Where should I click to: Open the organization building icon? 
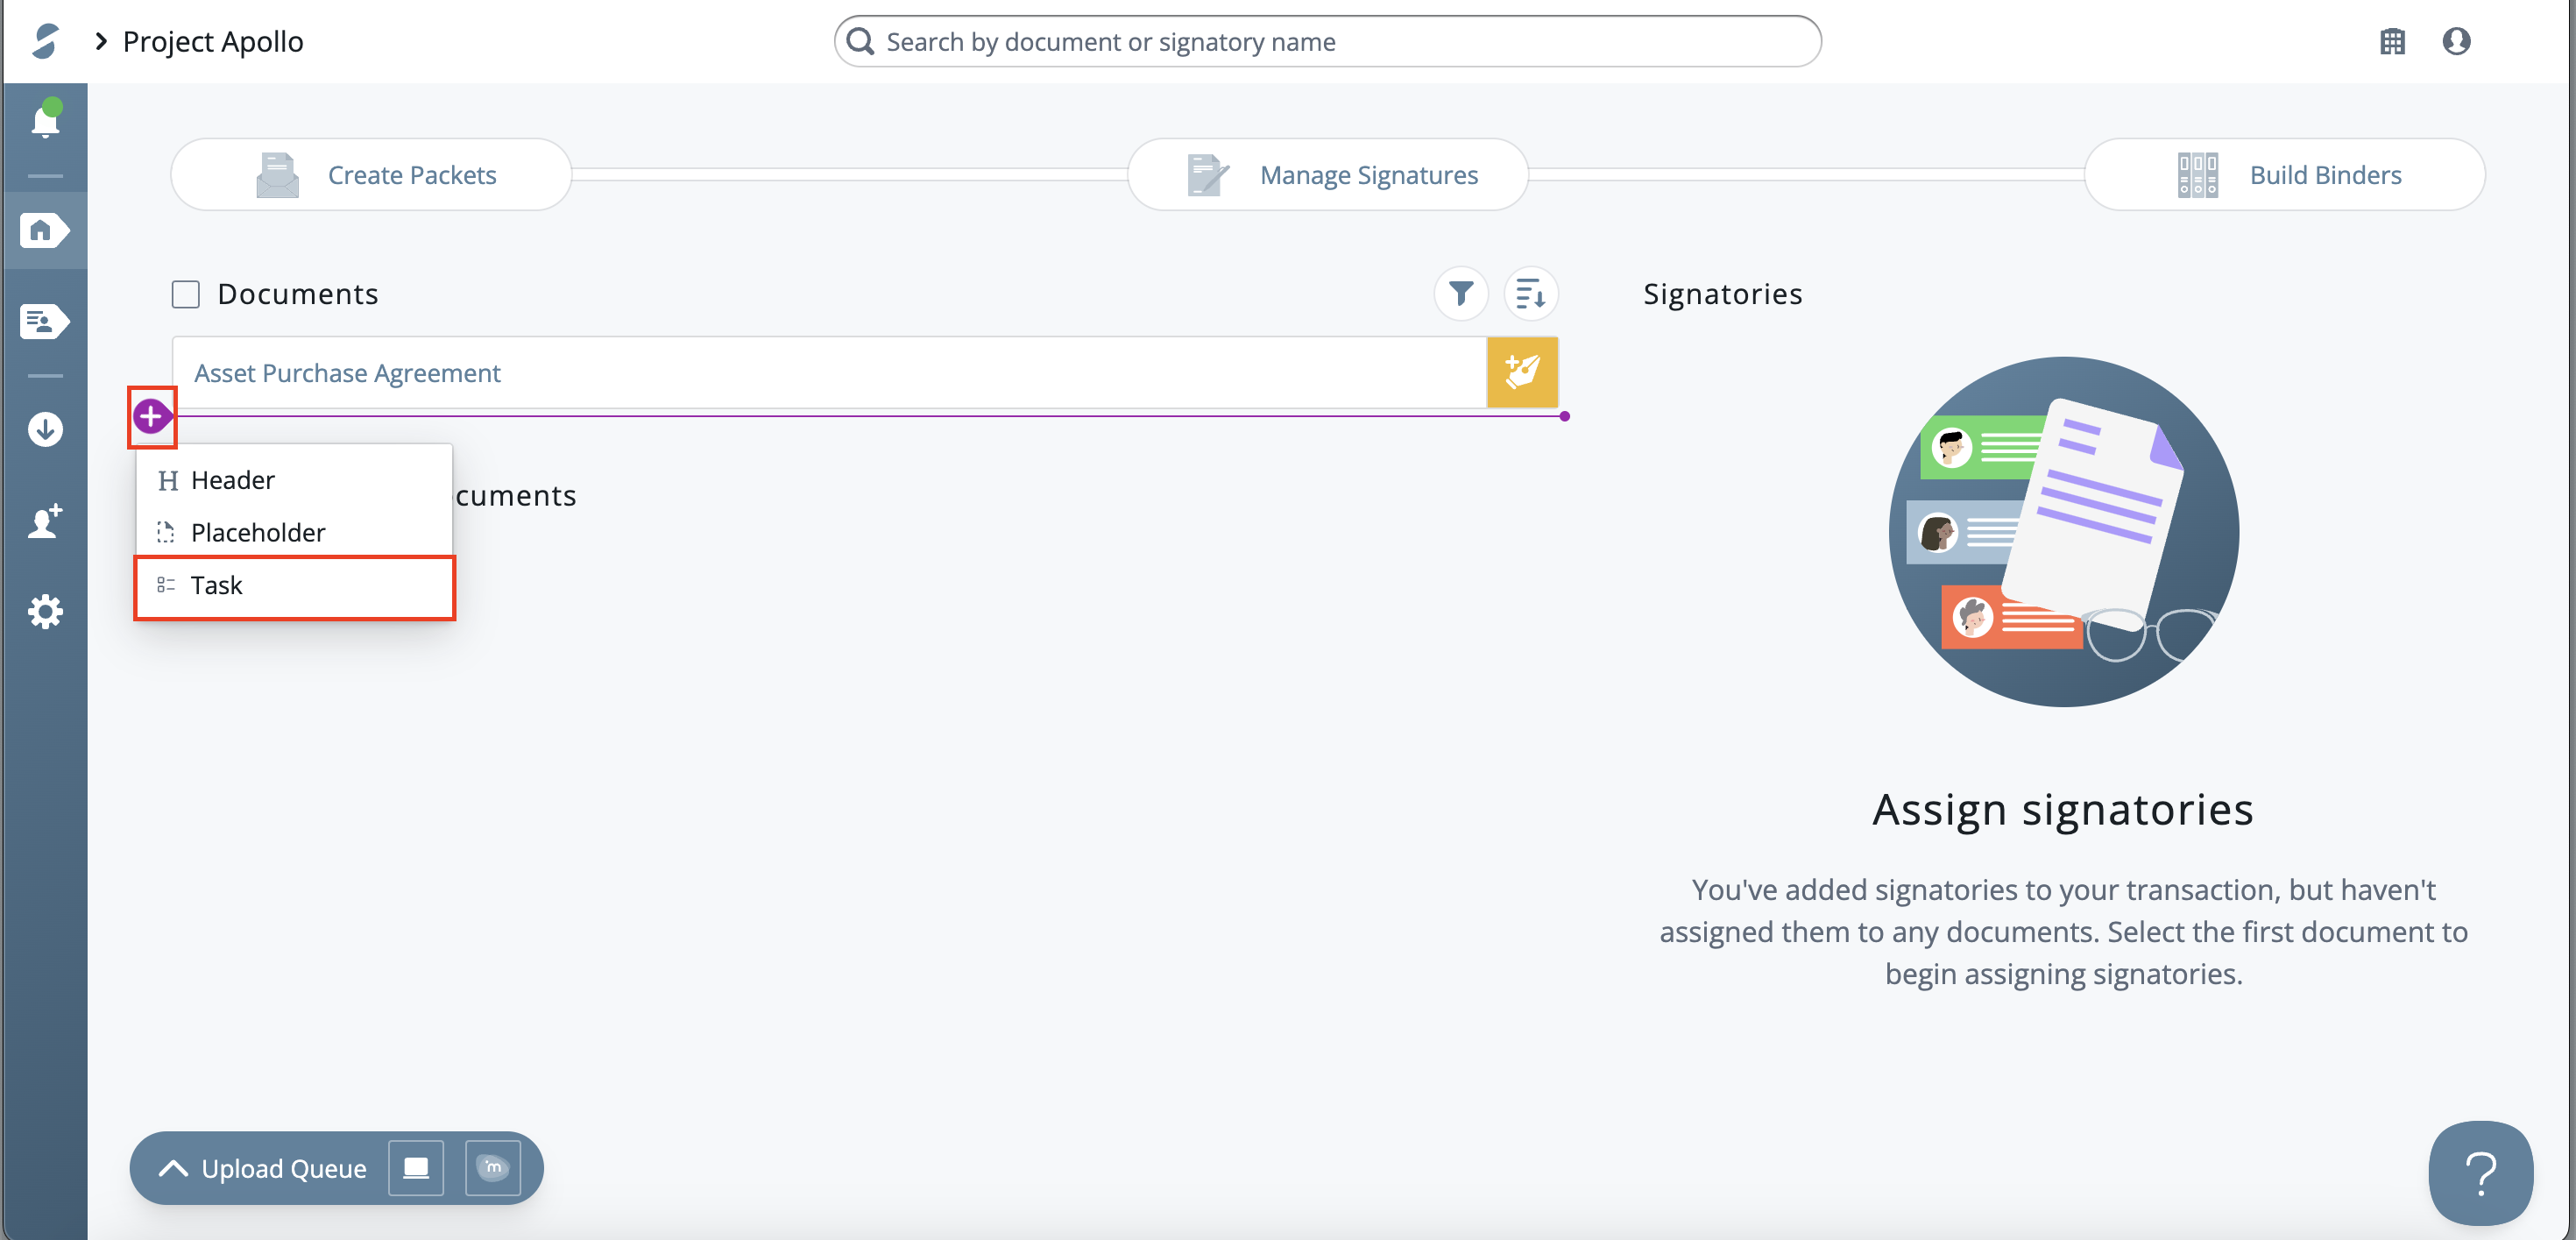pyautogui.click(x=2392, y=41)
